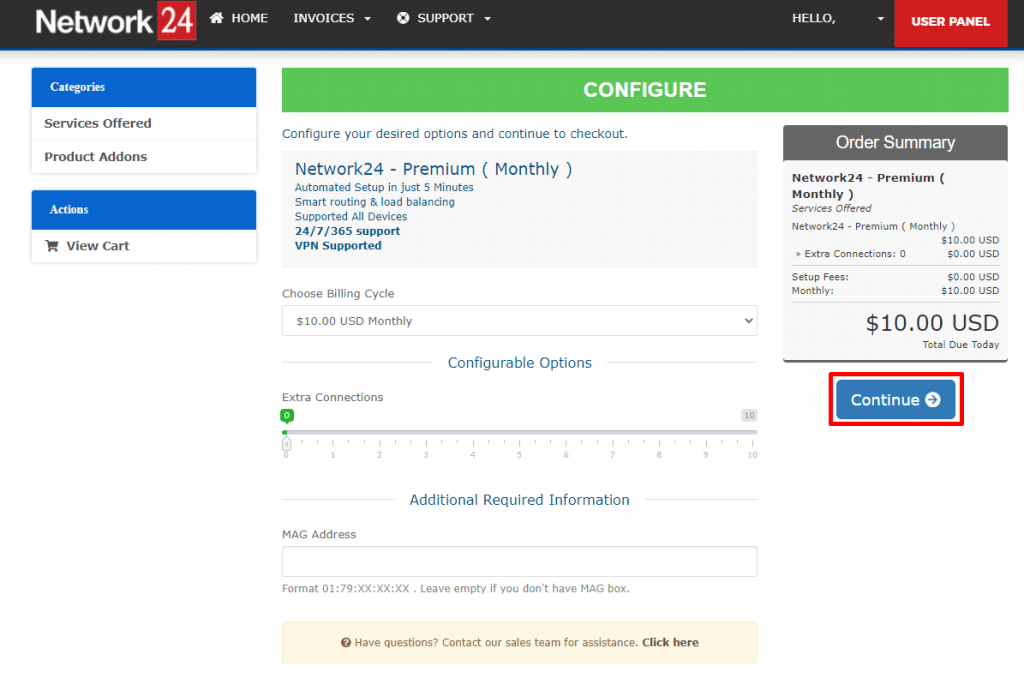Click the green CONFIGURE banner heading
Screen dimensions: 1024x684
(x=645, y=90)
